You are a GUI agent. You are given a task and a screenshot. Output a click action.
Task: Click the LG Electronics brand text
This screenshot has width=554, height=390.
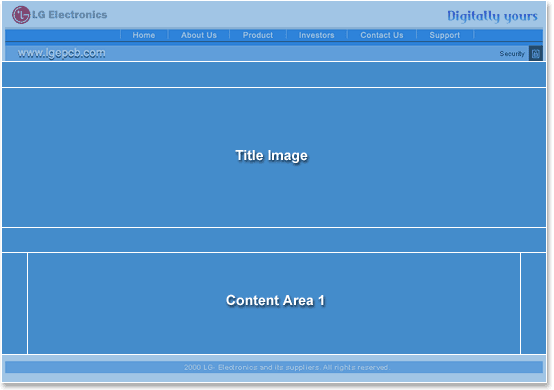point(70,14)
